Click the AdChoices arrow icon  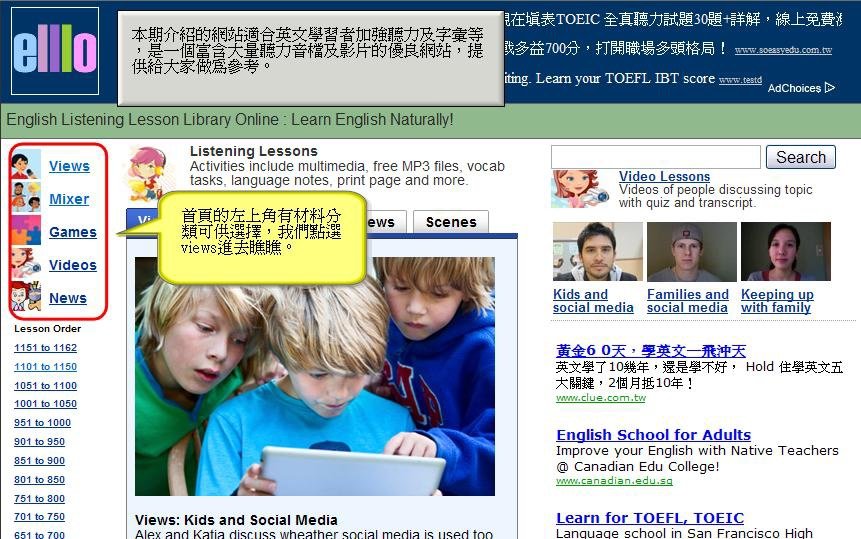click(829, 87)
